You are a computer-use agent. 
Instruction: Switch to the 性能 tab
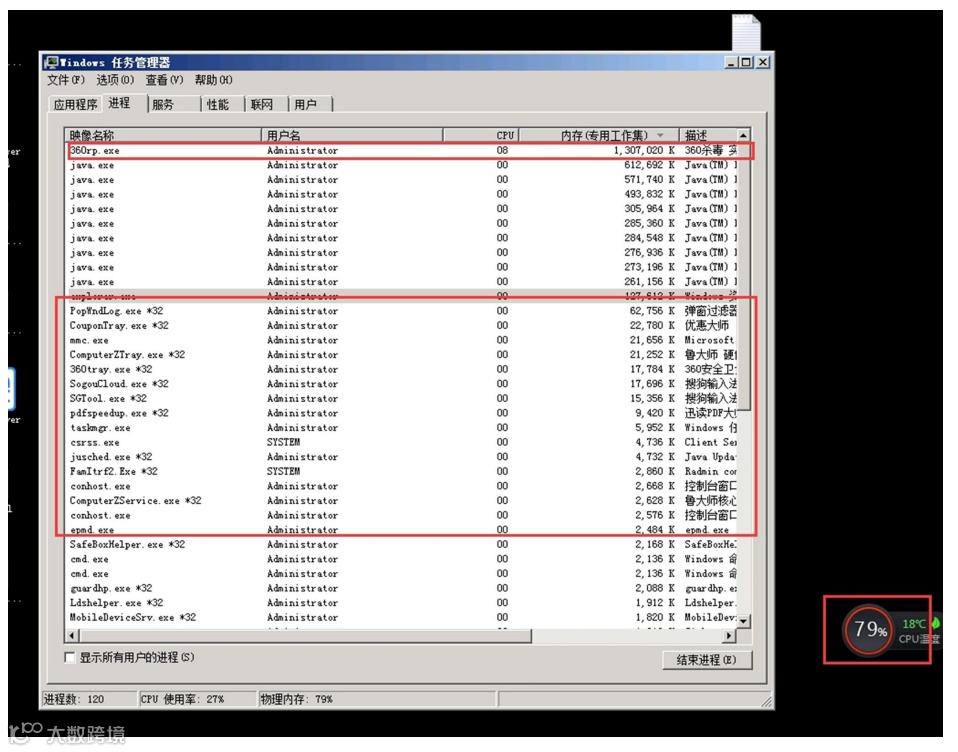[x=223, y=104]
